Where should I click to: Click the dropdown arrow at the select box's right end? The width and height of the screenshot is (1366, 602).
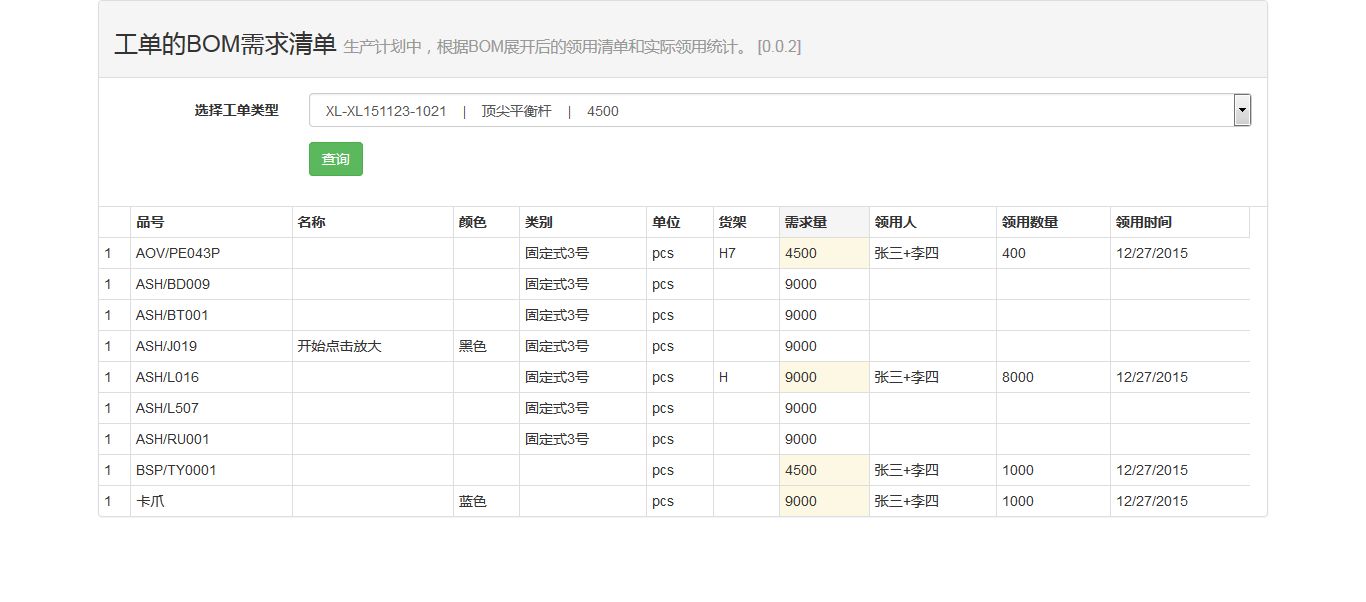[x=1242, y=110]
